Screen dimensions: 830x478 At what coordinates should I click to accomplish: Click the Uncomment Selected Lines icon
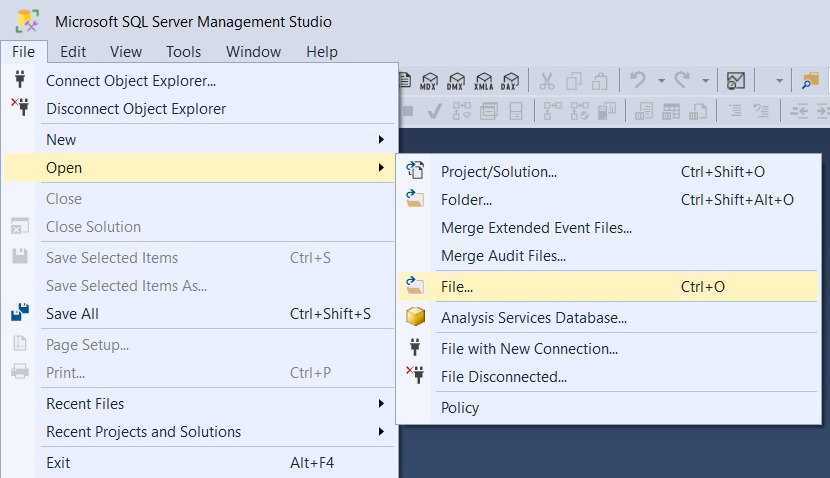[761, 111]
